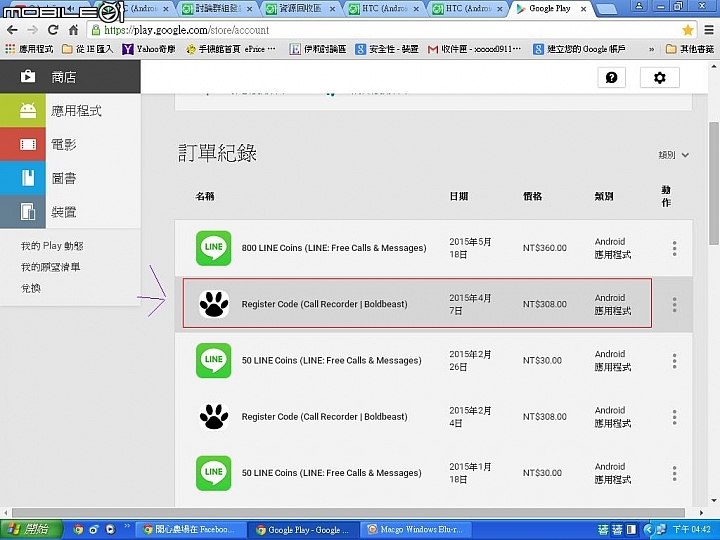Open the 商店 store bag icon
This screenshot has width=720, height=540.
coord(28,76)
